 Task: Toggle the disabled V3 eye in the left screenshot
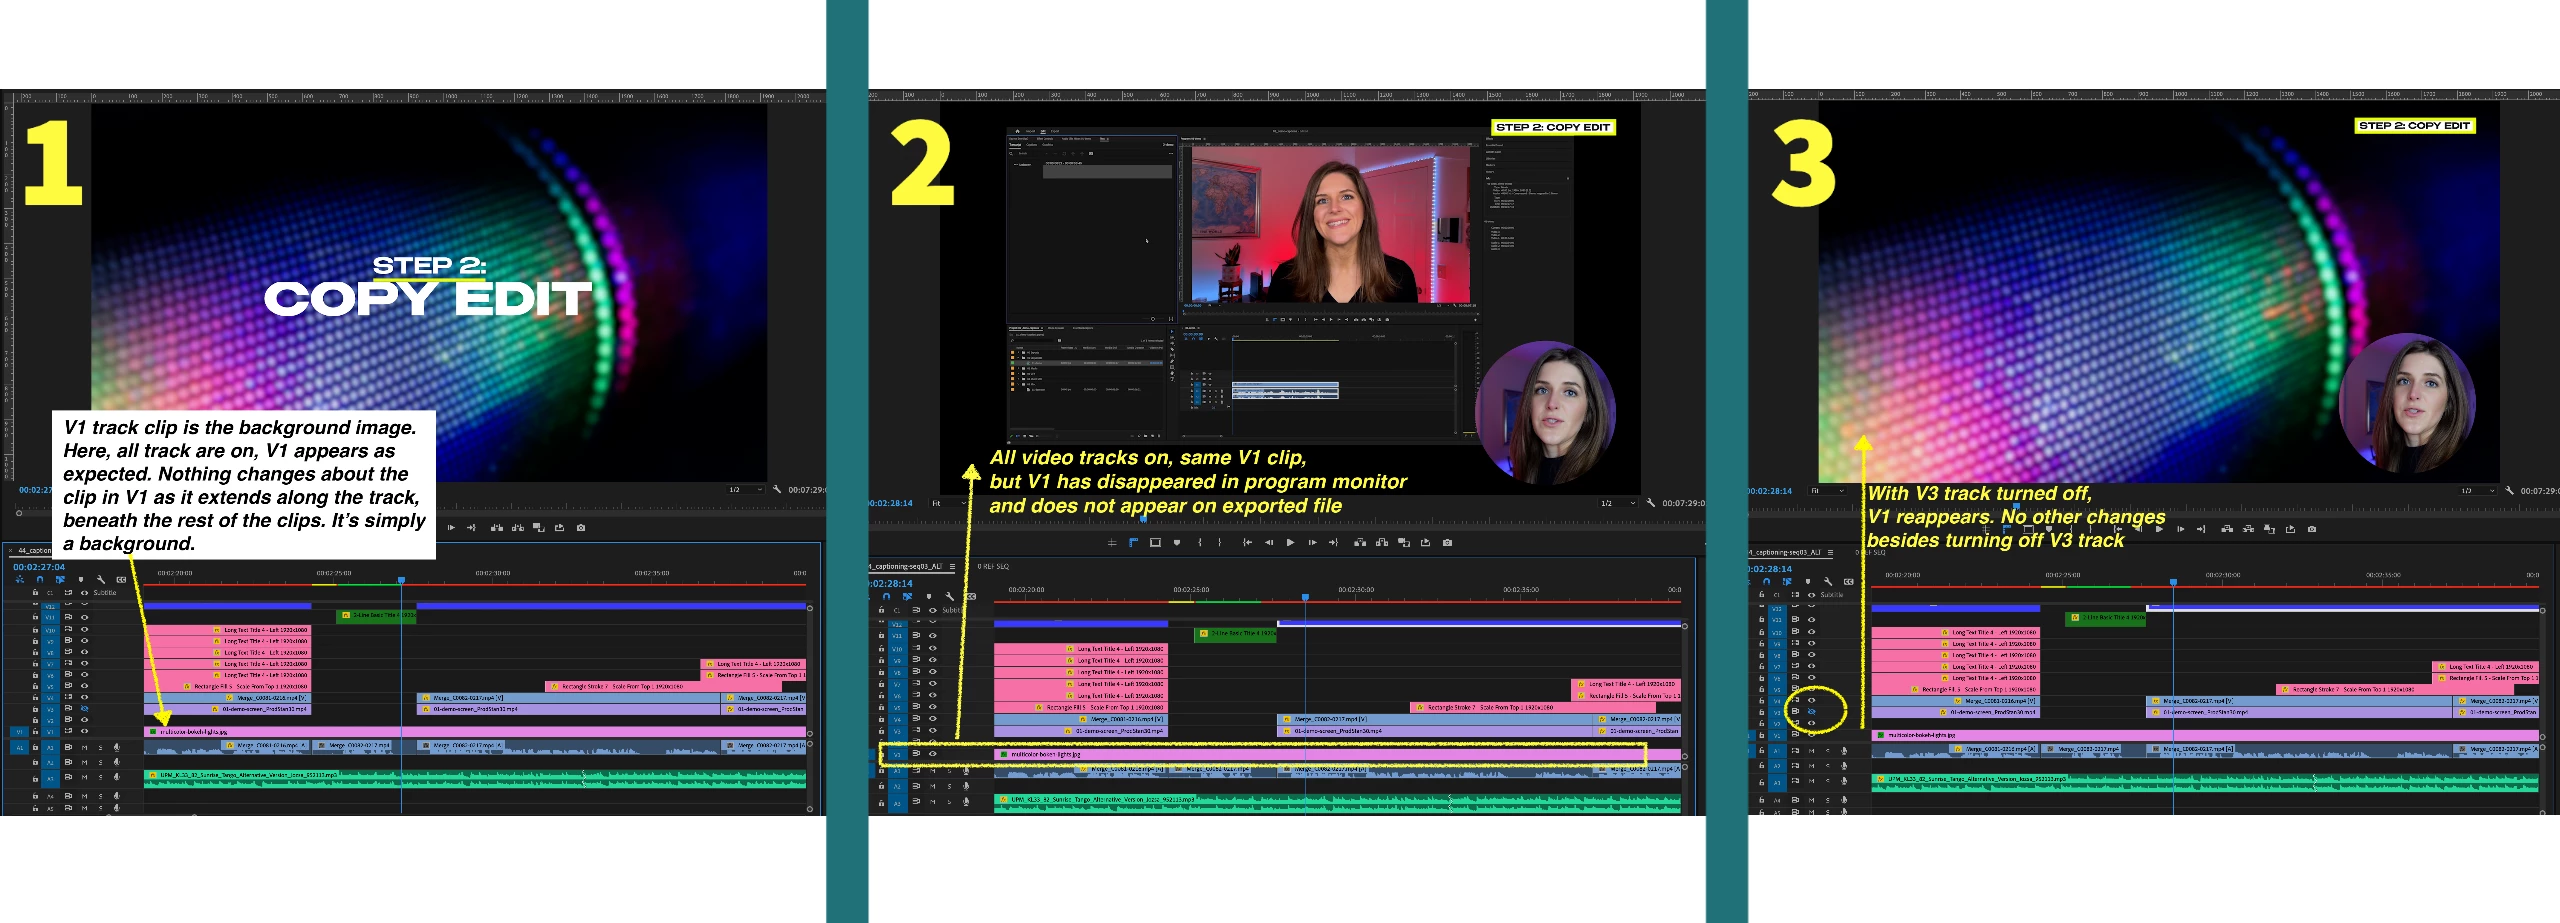tap(84, 709)
